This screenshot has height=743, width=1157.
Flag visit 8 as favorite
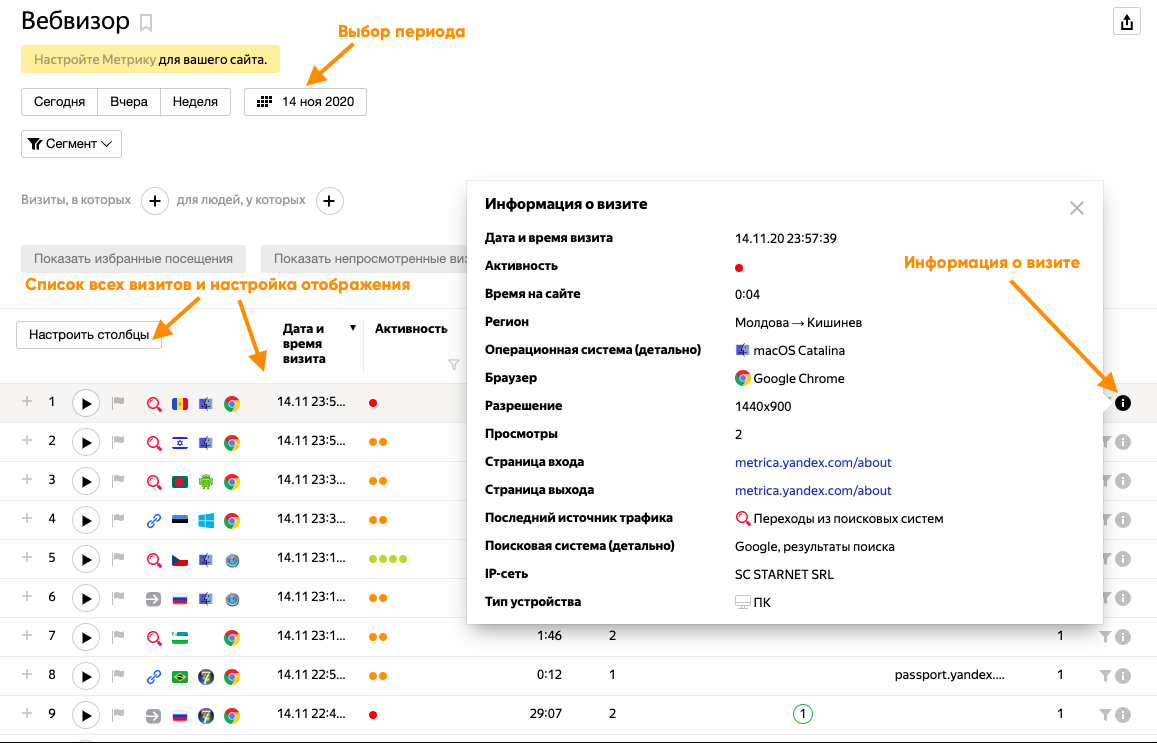tap(118, 676)
